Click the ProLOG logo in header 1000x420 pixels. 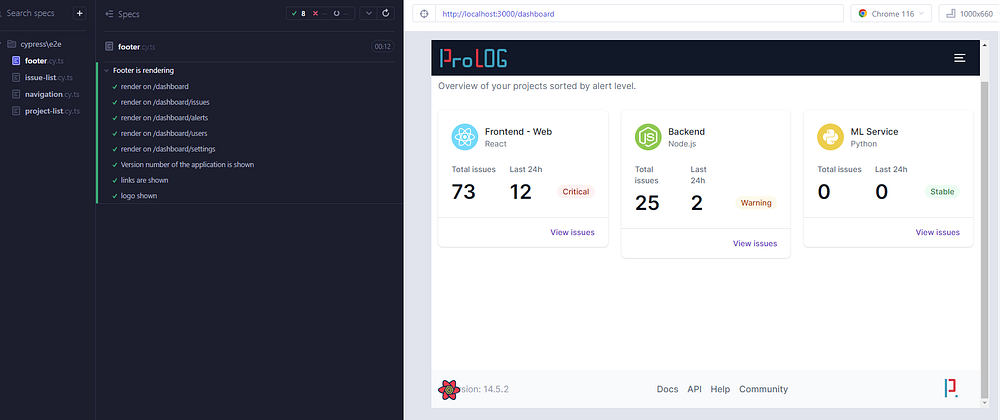pos(473,58)
